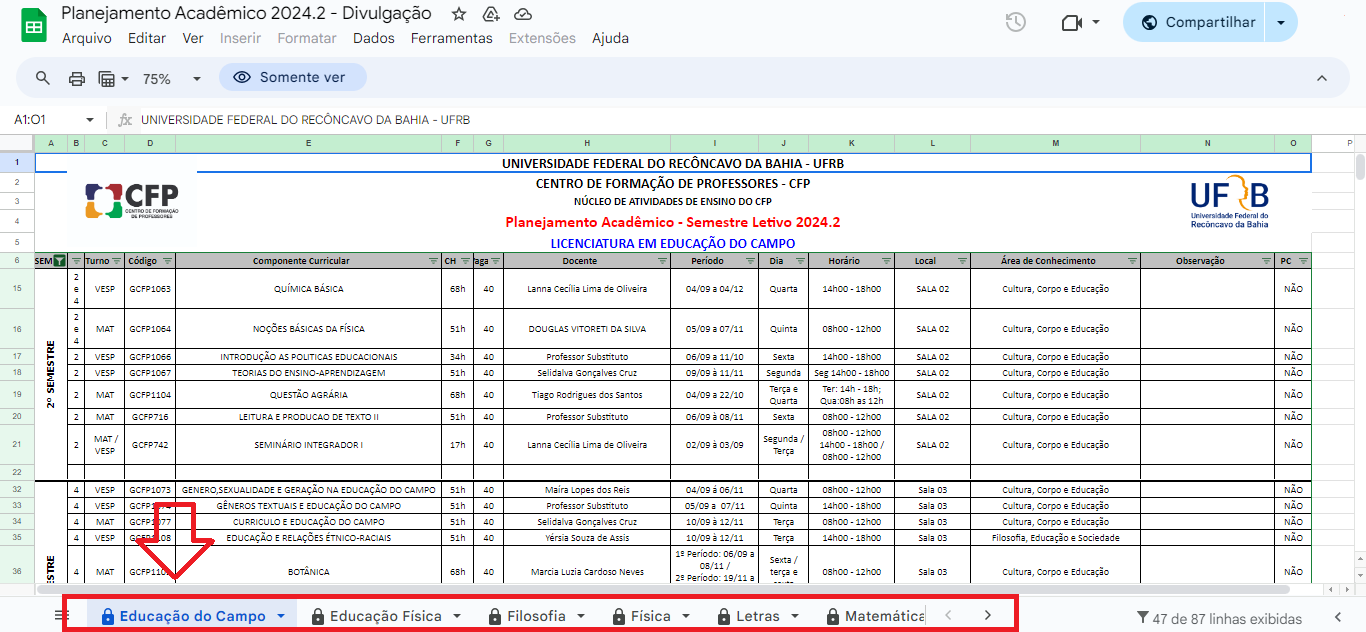Open version history
This screenshot has width=1366, height=632.
coord(1015,21)
